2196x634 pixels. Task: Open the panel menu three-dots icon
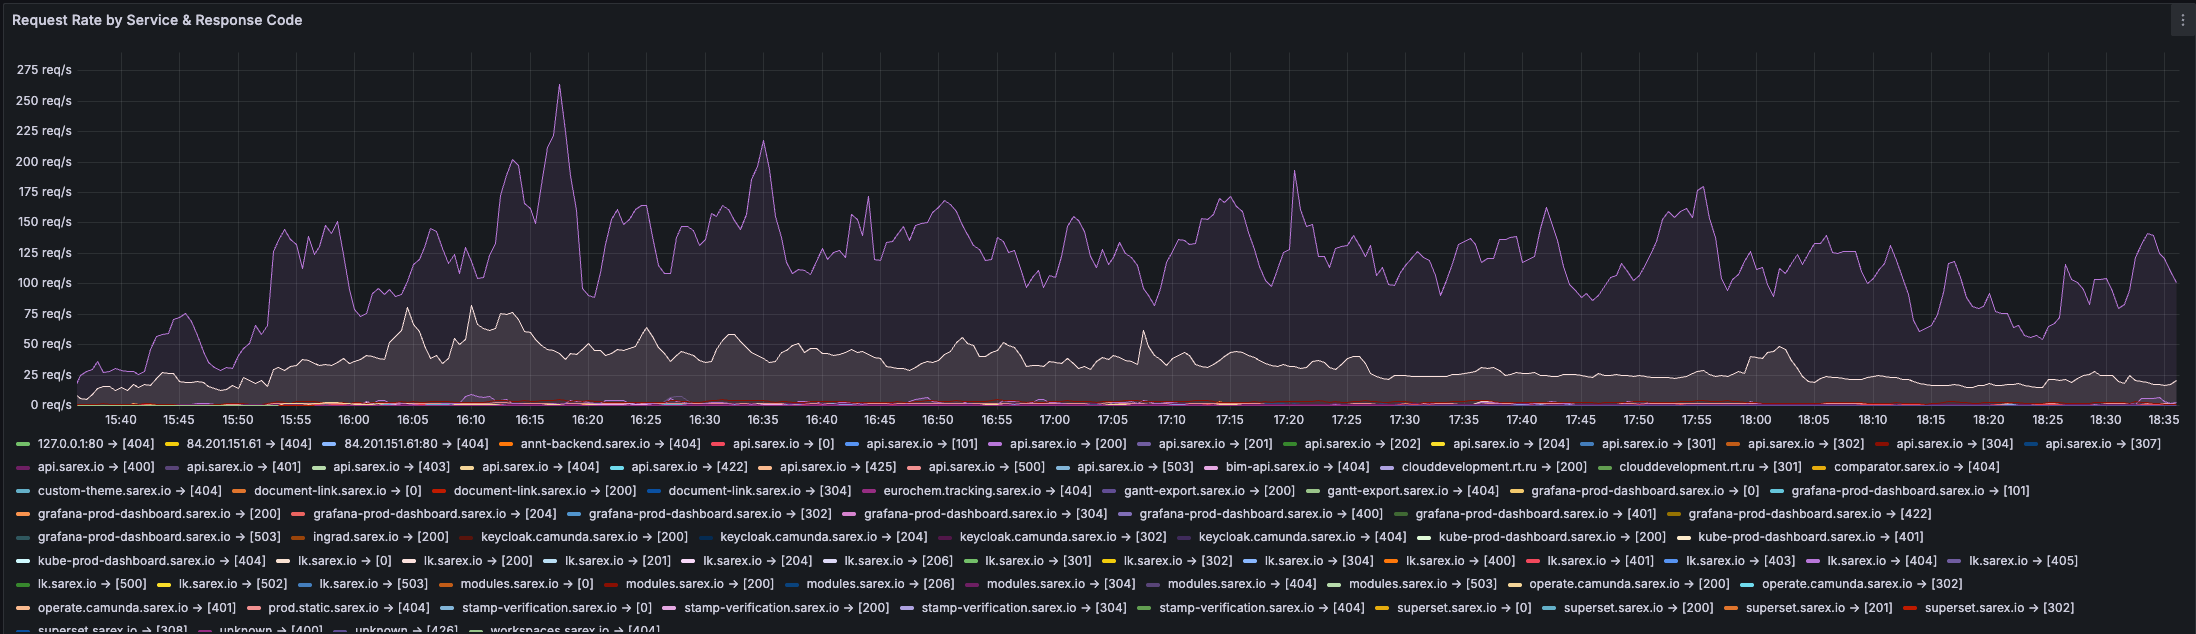coord(2183,20)
